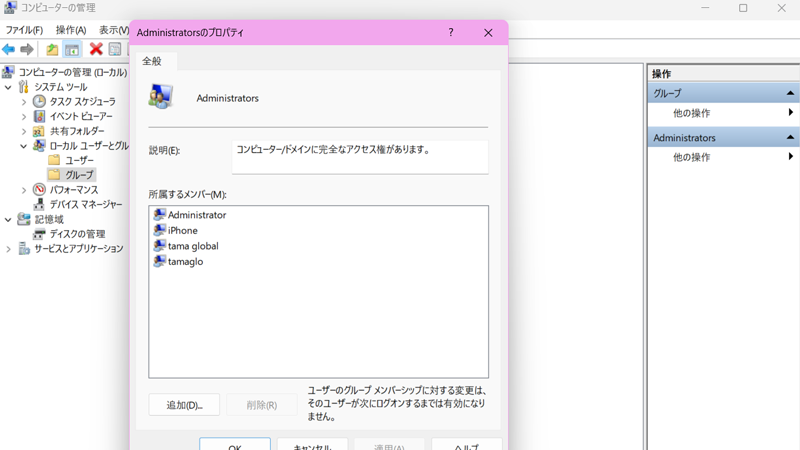Click the デバイス マネージャー icon
The width and height of the screenshot is (800, 450).
coord(39,205)
